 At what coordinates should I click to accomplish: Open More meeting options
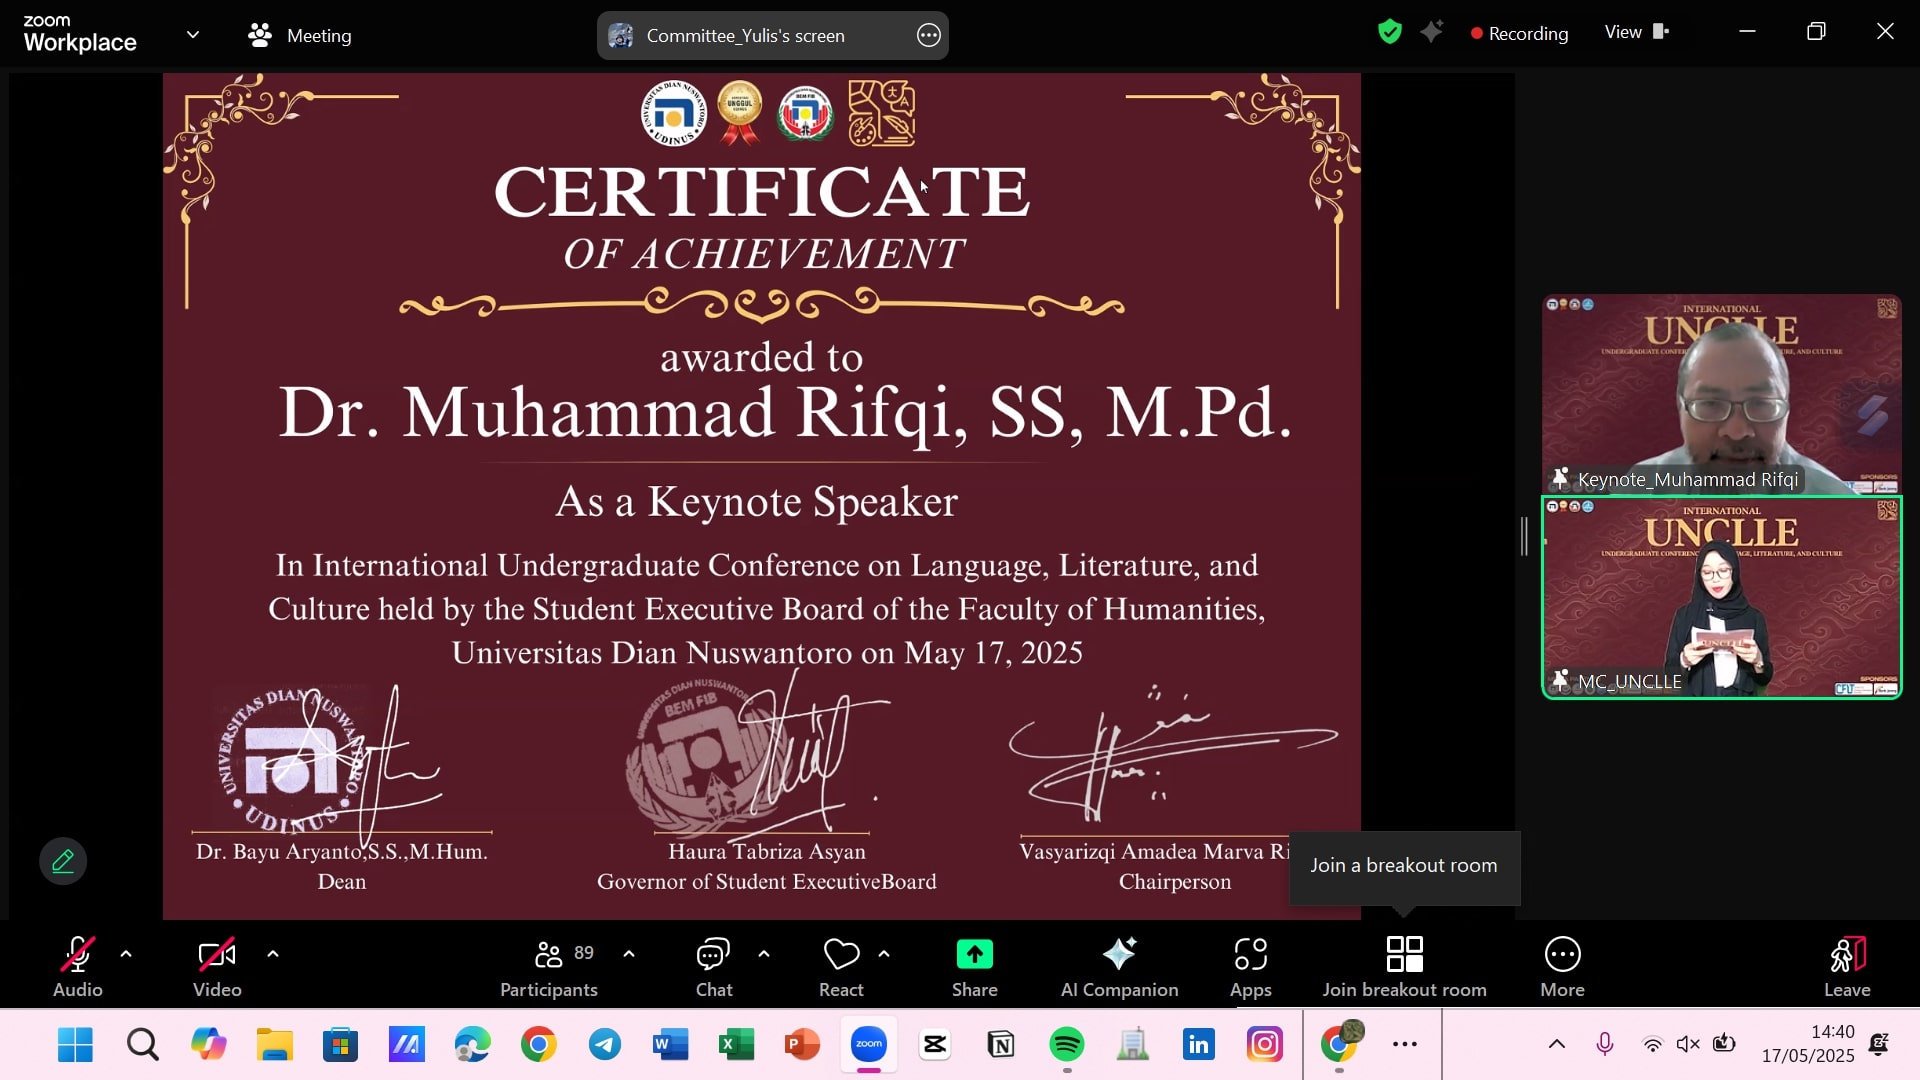[1562, 966]
